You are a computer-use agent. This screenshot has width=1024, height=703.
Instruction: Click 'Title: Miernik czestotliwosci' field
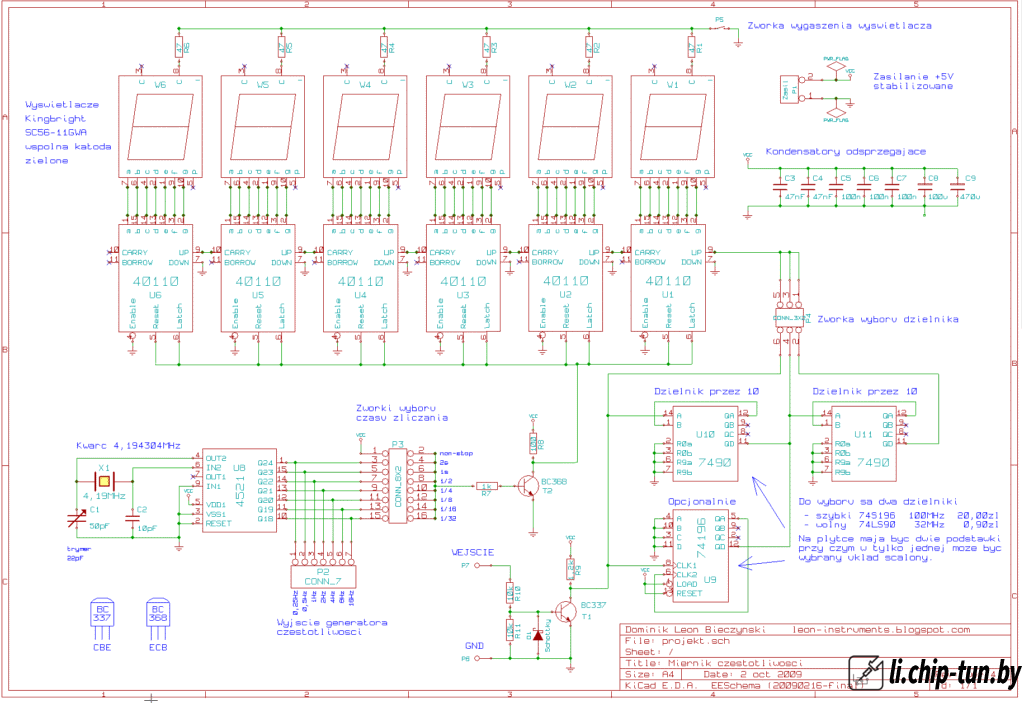click(x=714, y=663)
